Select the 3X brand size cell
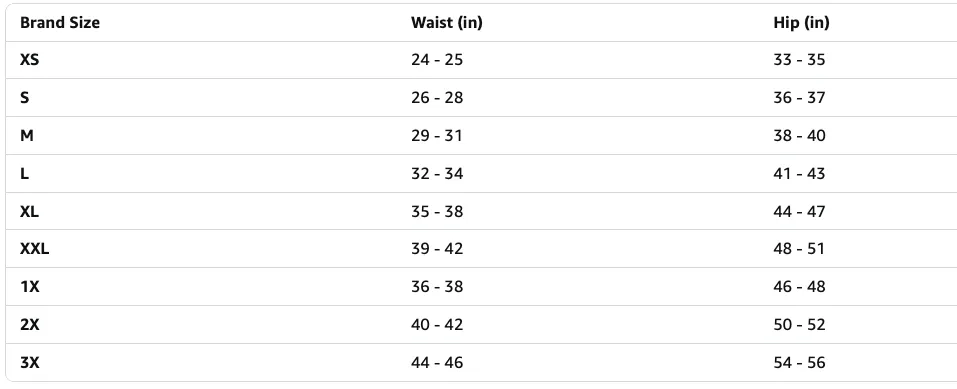 click(x=29, y=362)
